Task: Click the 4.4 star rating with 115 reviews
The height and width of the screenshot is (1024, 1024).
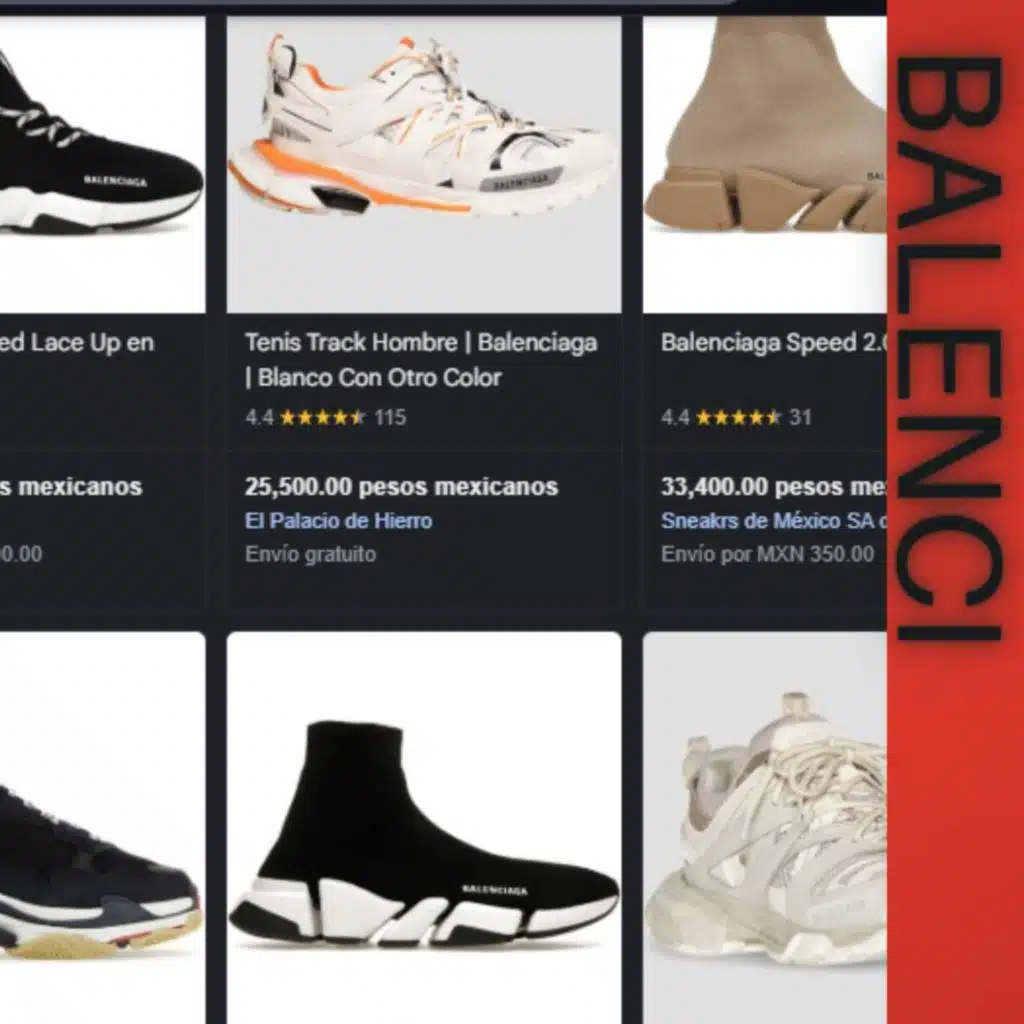Action: point(325,417)
